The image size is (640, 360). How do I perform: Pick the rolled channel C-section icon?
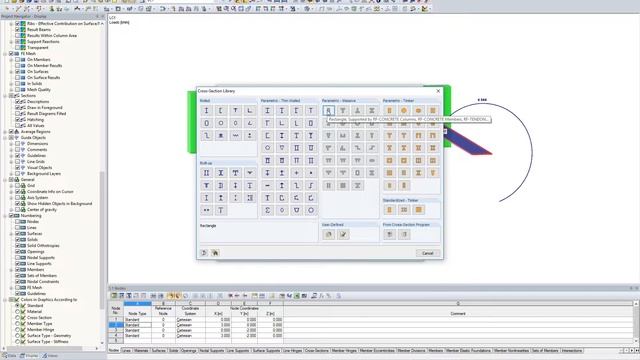click(x=221, y=110)
